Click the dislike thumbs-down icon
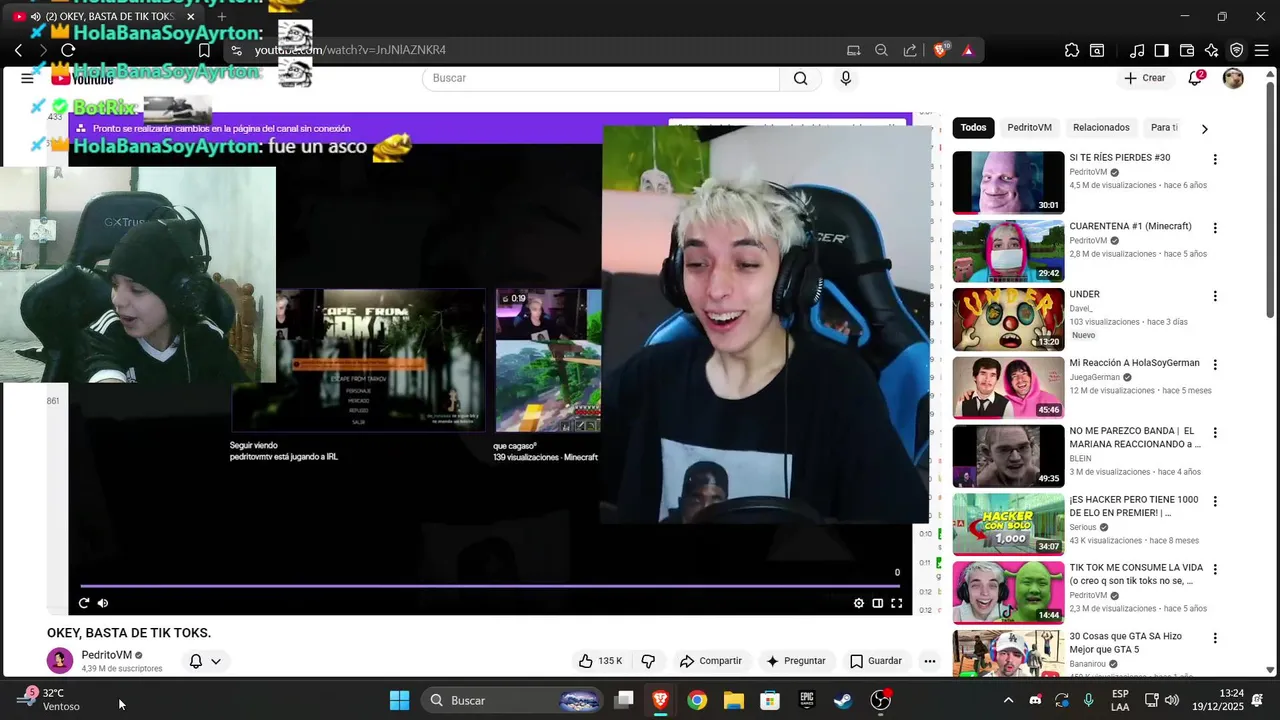The width and height of the screenshot is (1280, 720). 648,661
